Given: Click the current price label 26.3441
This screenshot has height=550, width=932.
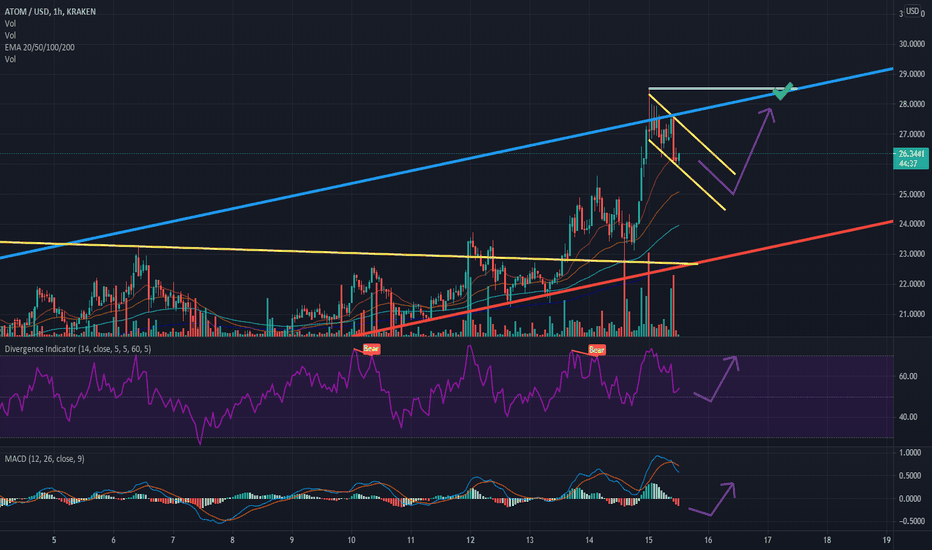Looking at the screenshot, I should coord(911,153).
